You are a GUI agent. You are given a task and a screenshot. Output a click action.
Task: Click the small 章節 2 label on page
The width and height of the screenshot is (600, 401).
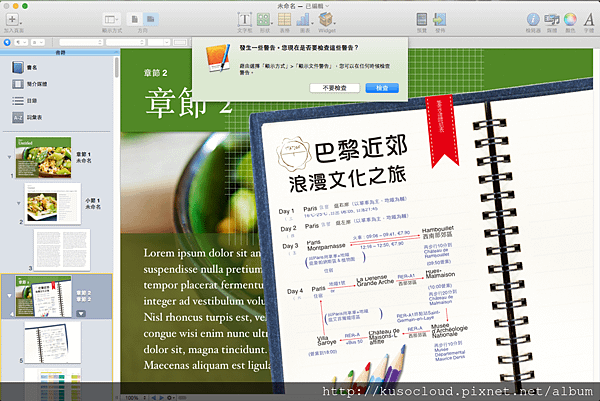point(155,73)
